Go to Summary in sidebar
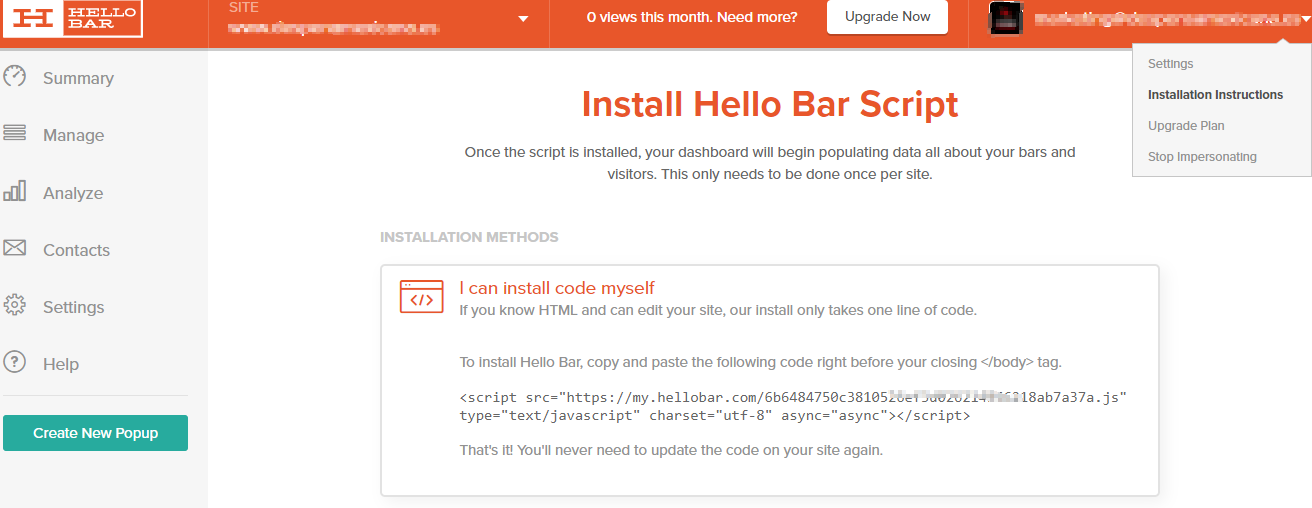The height and width of the screenshot is (508, 1312). click(78, 78)
